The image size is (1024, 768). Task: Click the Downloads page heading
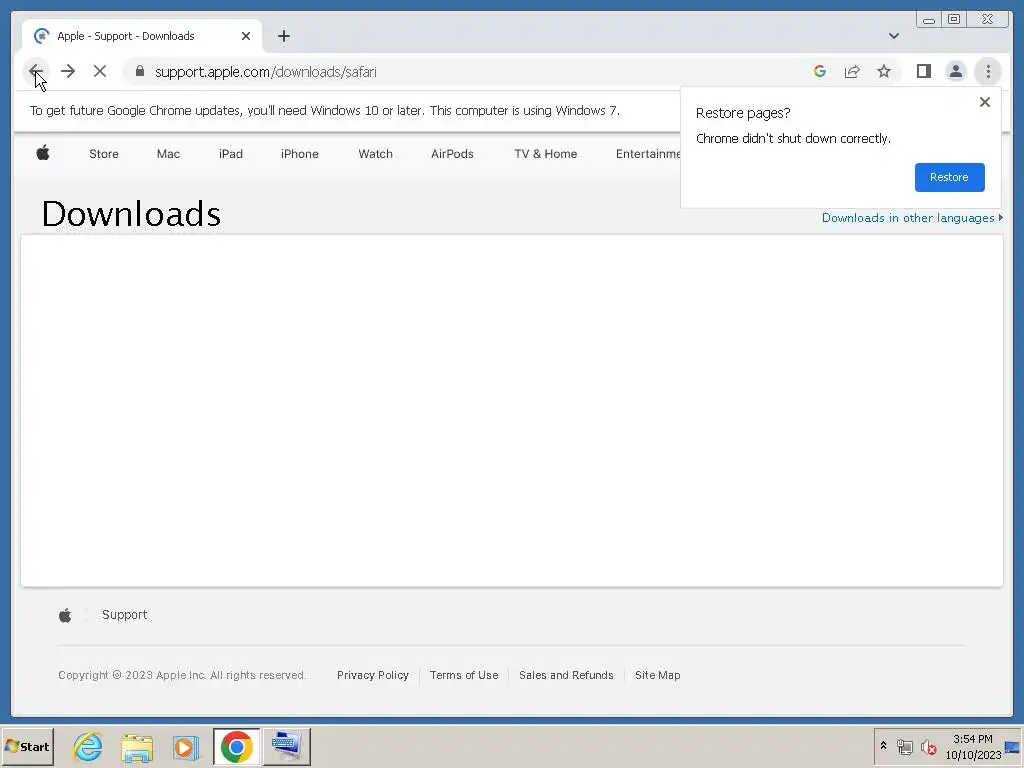(x=131, y=214)
